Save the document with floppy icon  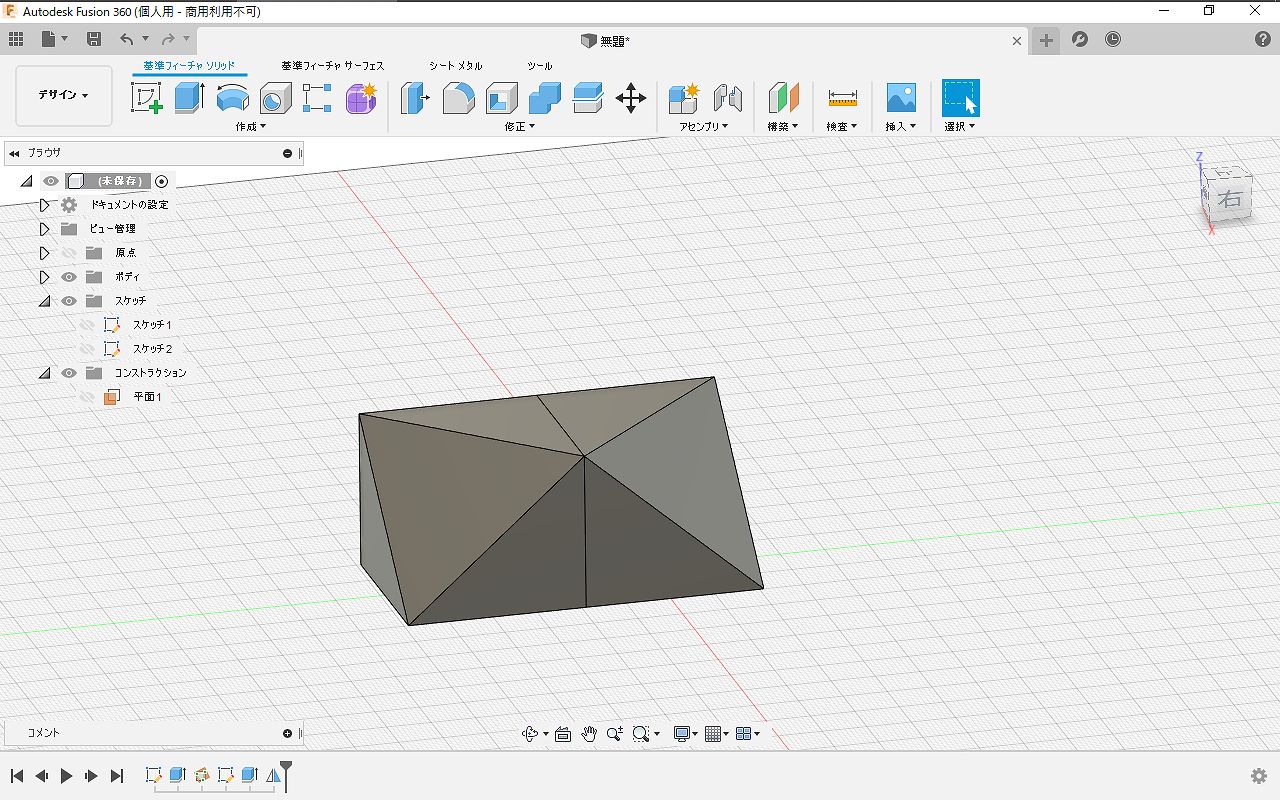pos(94,39)
